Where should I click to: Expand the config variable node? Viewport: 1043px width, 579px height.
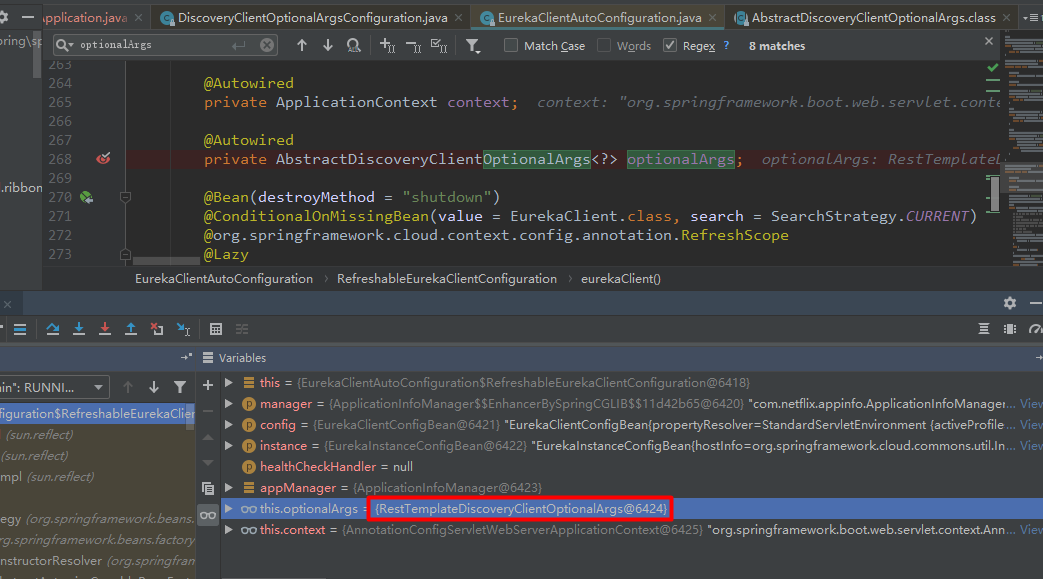pyautogui.click(x=229, y=425)
